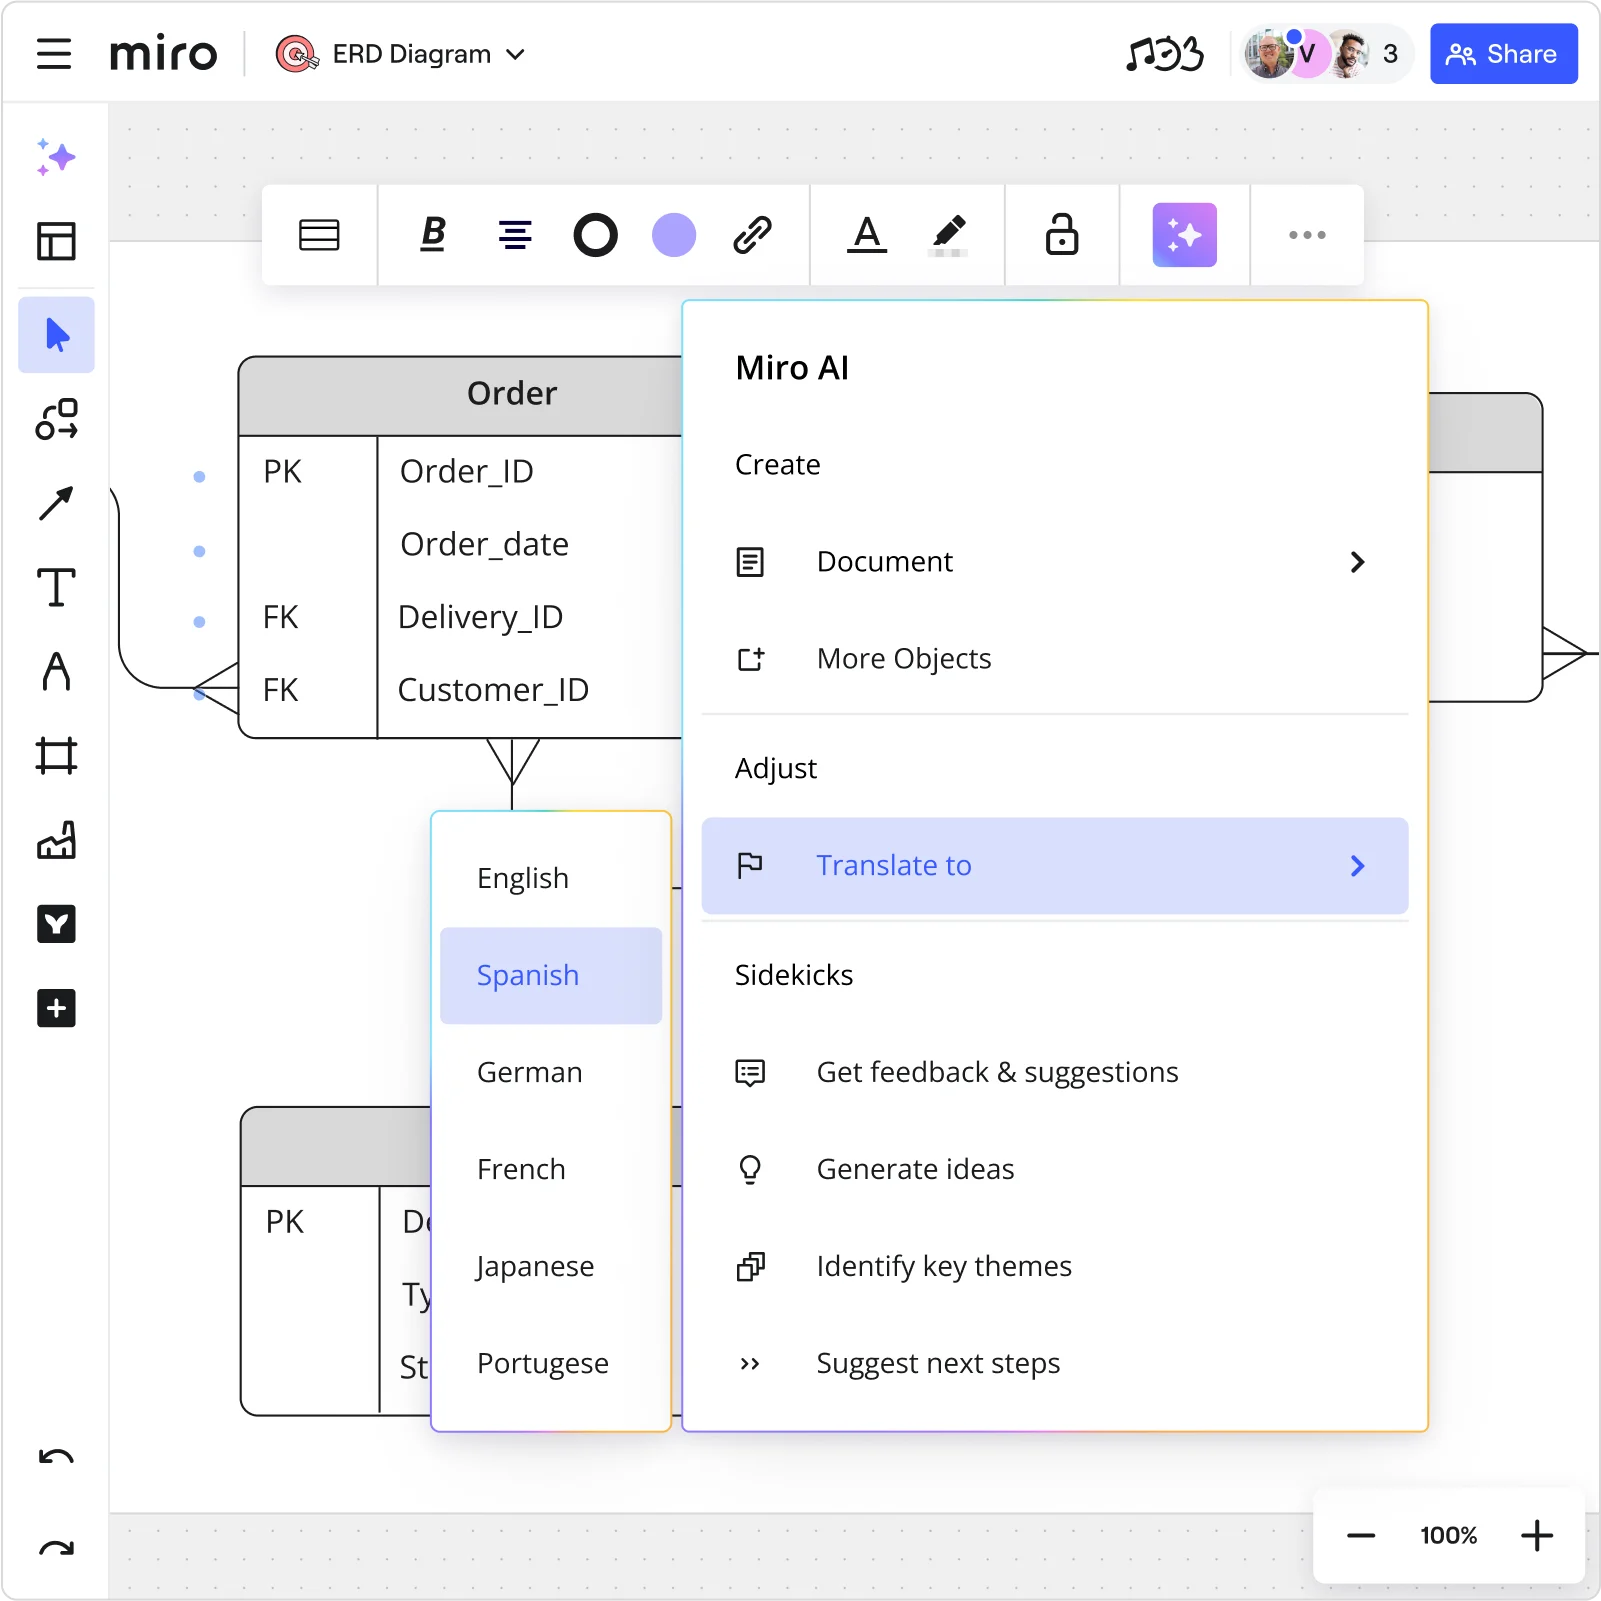The height and width of the screenshot is (1601, 1601).
Task: Zoom in with the plus button
Action: (1537, 1536)
